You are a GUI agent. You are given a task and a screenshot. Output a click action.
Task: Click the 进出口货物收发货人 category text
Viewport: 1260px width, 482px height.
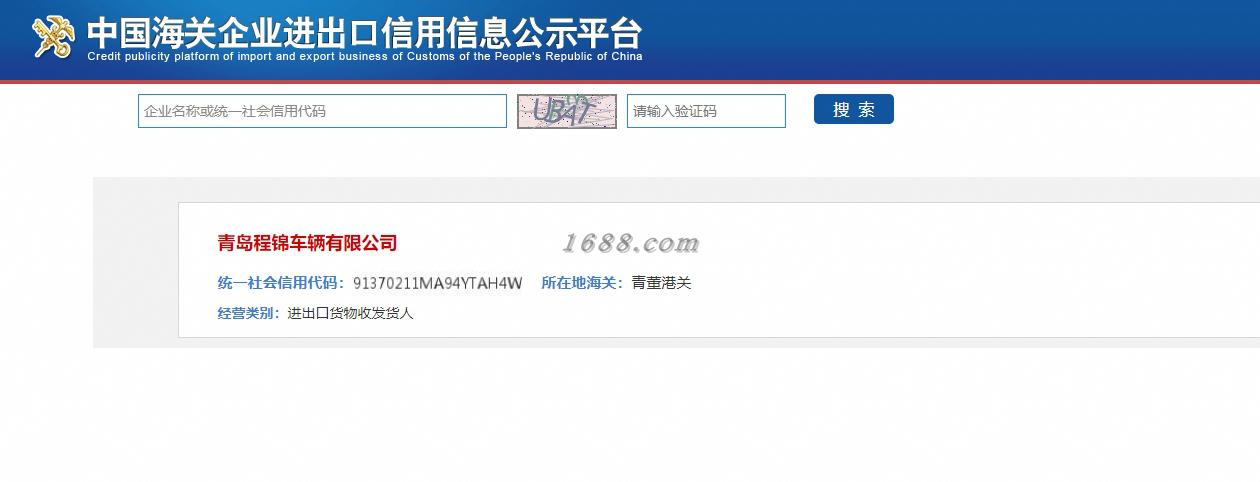pos(350,313)
